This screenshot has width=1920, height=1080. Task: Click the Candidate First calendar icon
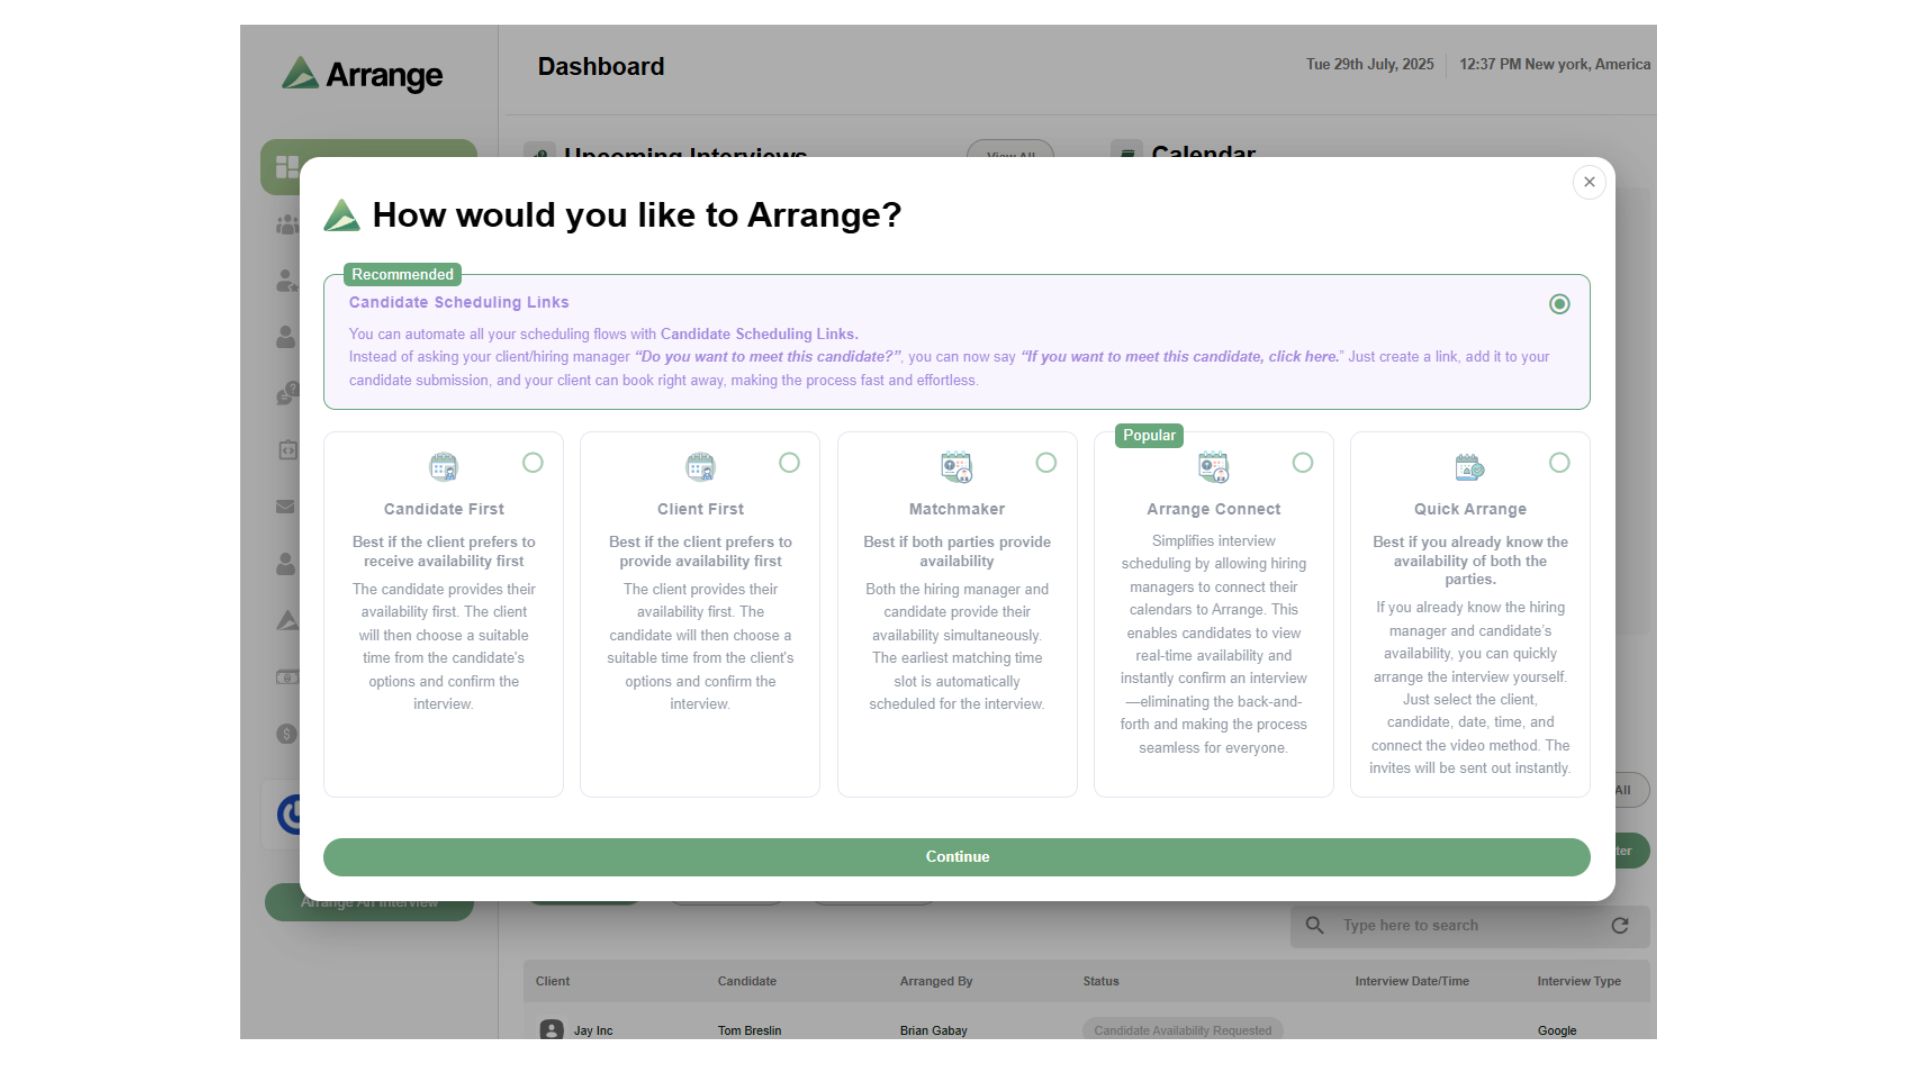point(443,467)
